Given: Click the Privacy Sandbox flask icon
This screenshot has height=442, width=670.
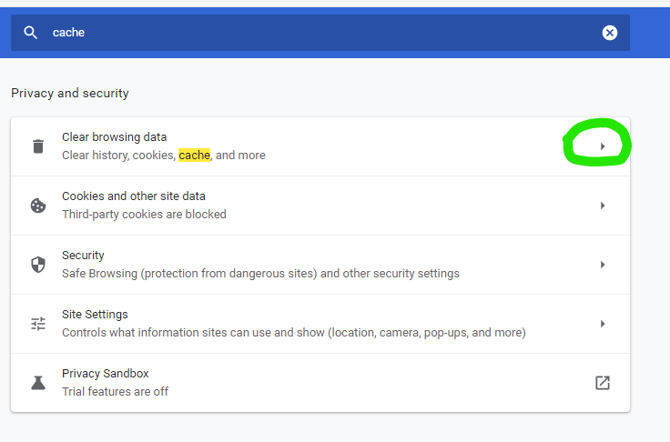Looking at the screenshot, I should tap(38, 382).
